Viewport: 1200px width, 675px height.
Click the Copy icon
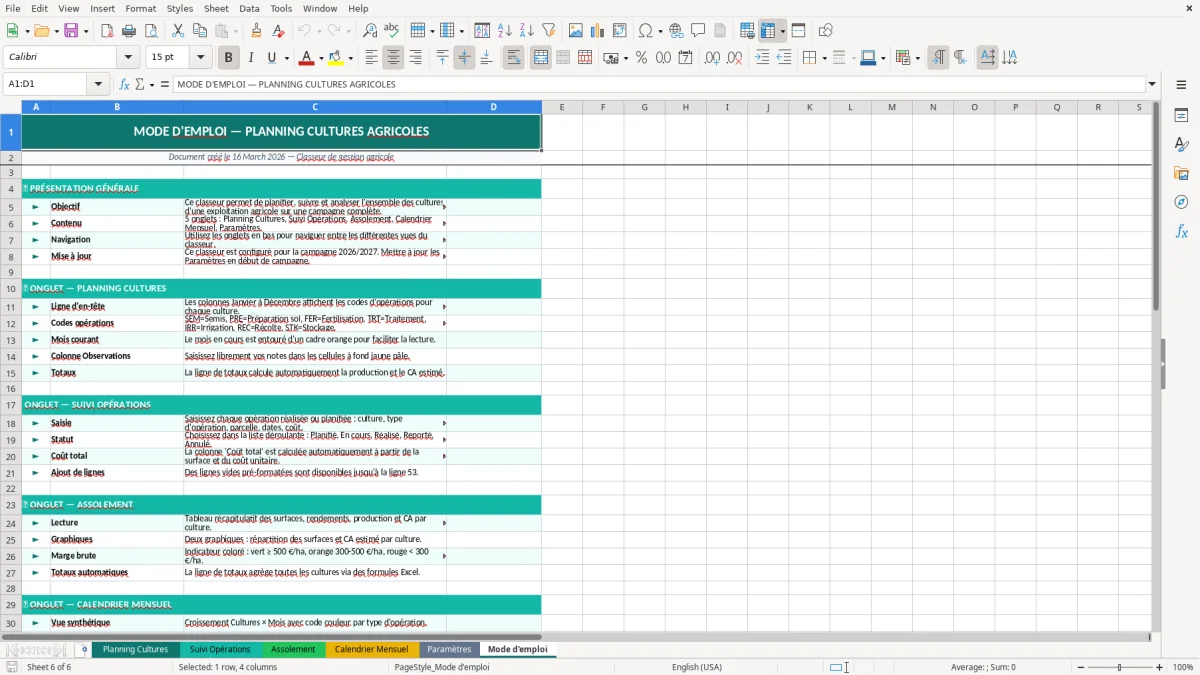coord(200,31)
